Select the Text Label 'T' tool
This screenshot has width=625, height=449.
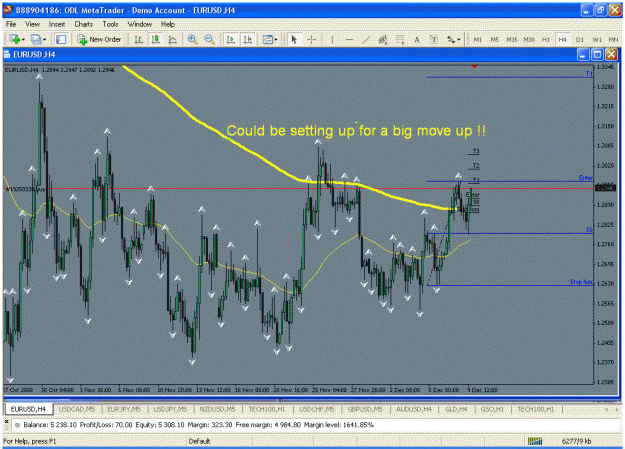point(434,39)
